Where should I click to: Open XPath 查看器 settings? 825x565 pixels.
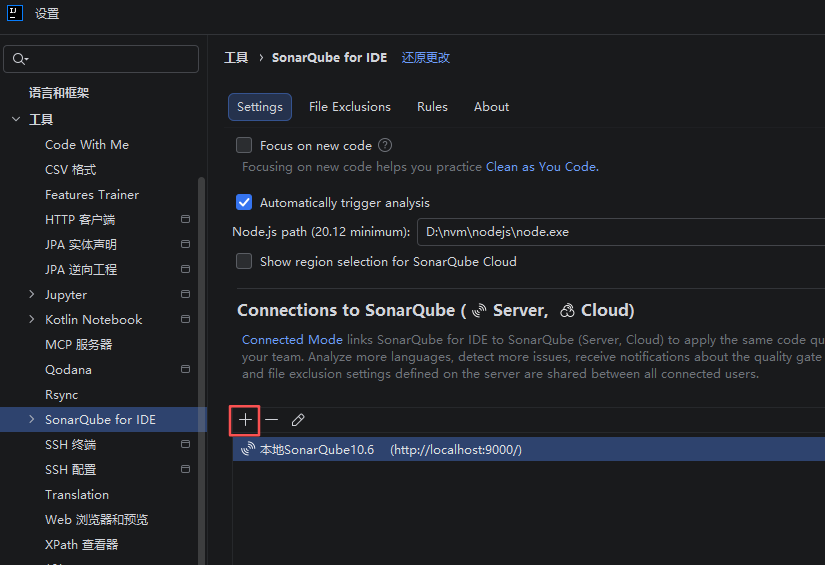pos(82,544)
